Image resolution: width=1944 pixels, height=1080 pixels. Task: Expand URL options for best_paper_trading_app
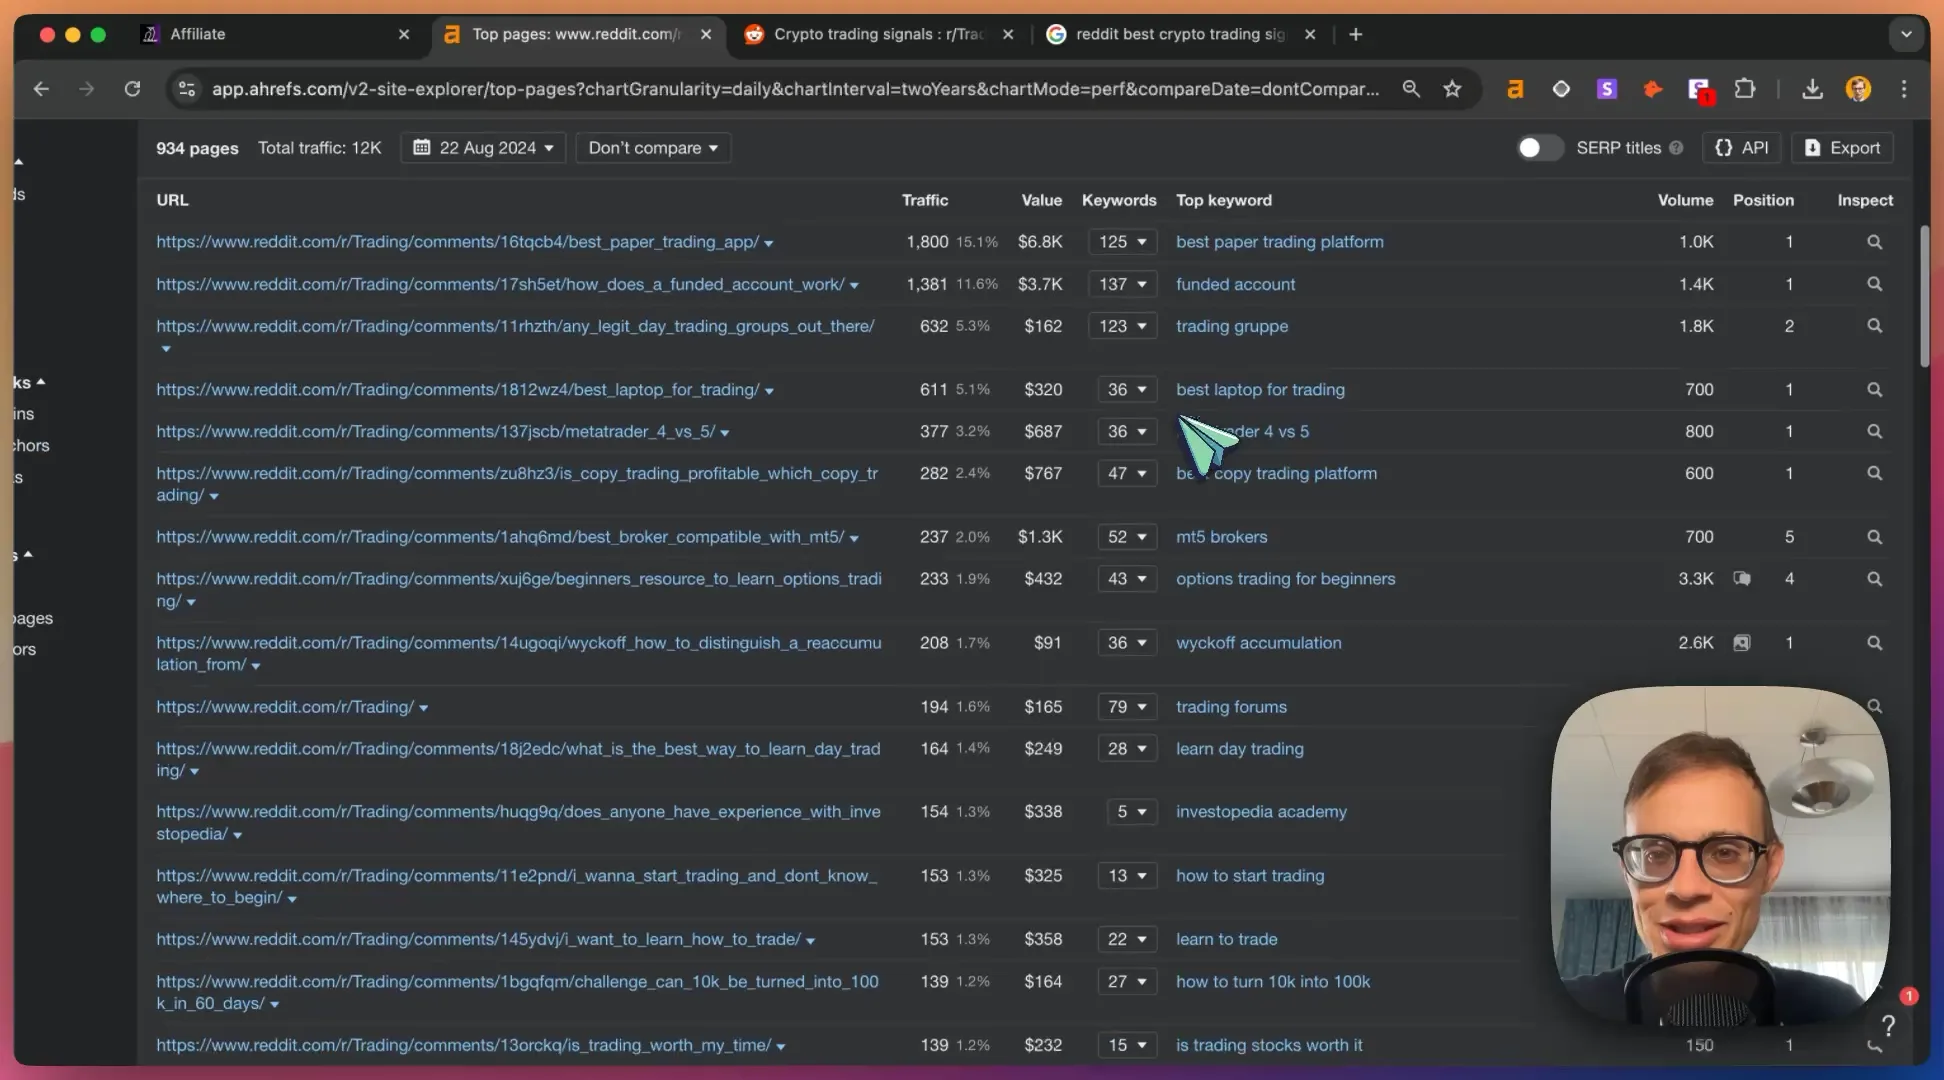point(768,244)
